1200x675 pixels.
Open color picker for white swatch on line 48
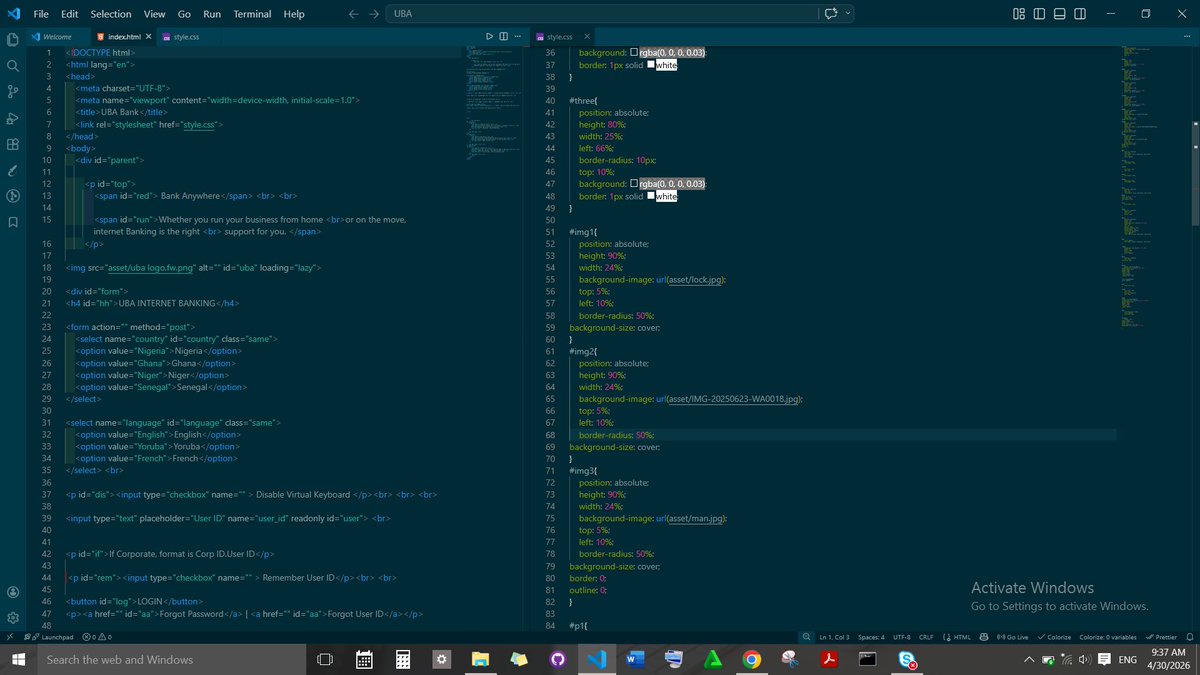coord(651,196)
